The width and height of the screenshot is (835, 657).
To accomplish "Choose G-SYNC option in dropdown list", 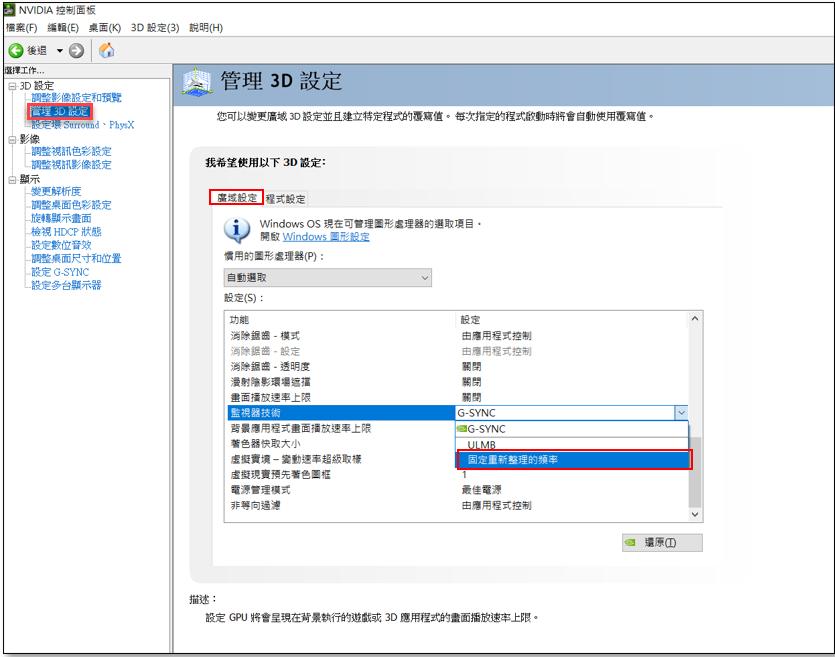I will (572, 429).
